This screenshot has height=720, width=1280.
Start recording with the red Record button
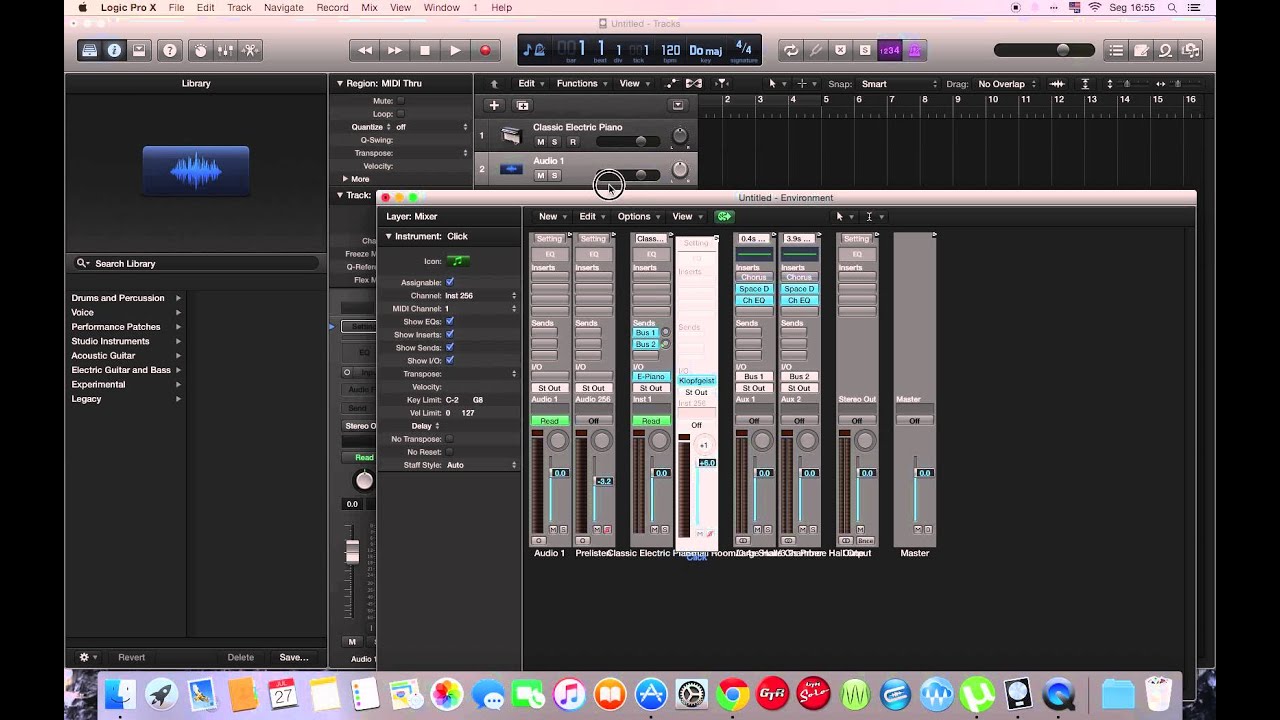(485, 50)
